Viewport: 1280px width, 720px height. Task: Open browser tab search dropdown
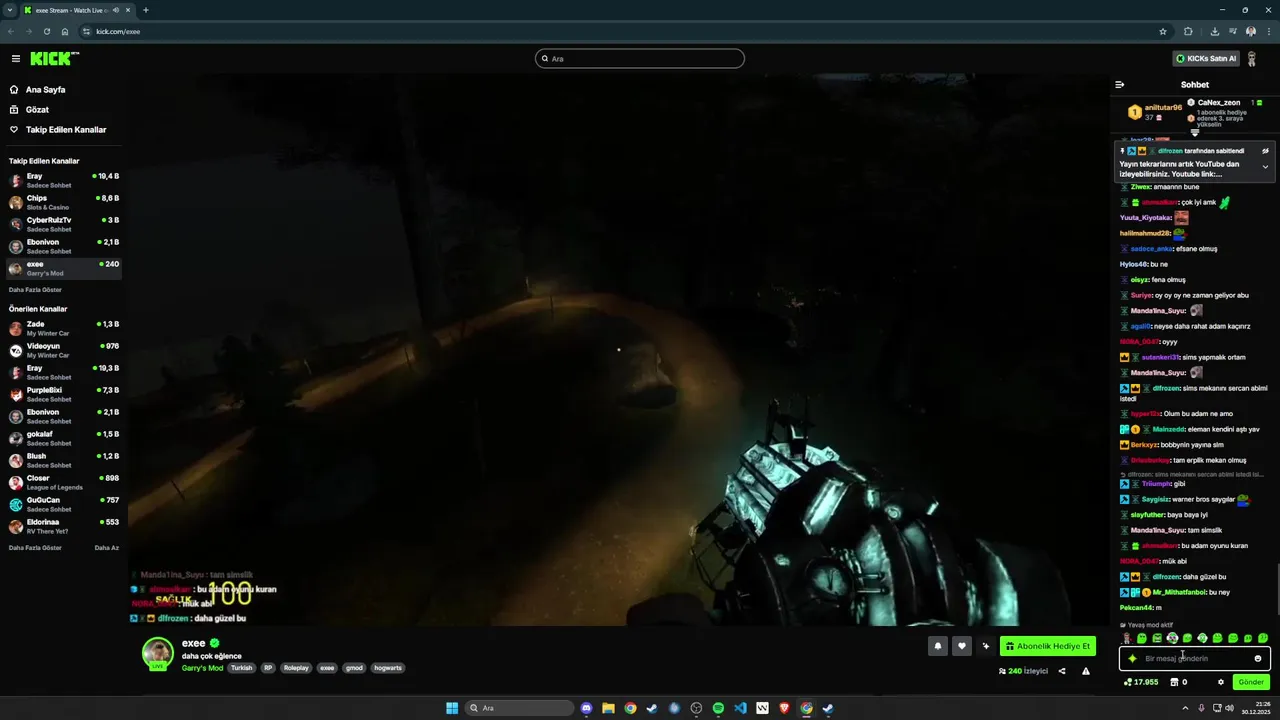tap(9, 10)
